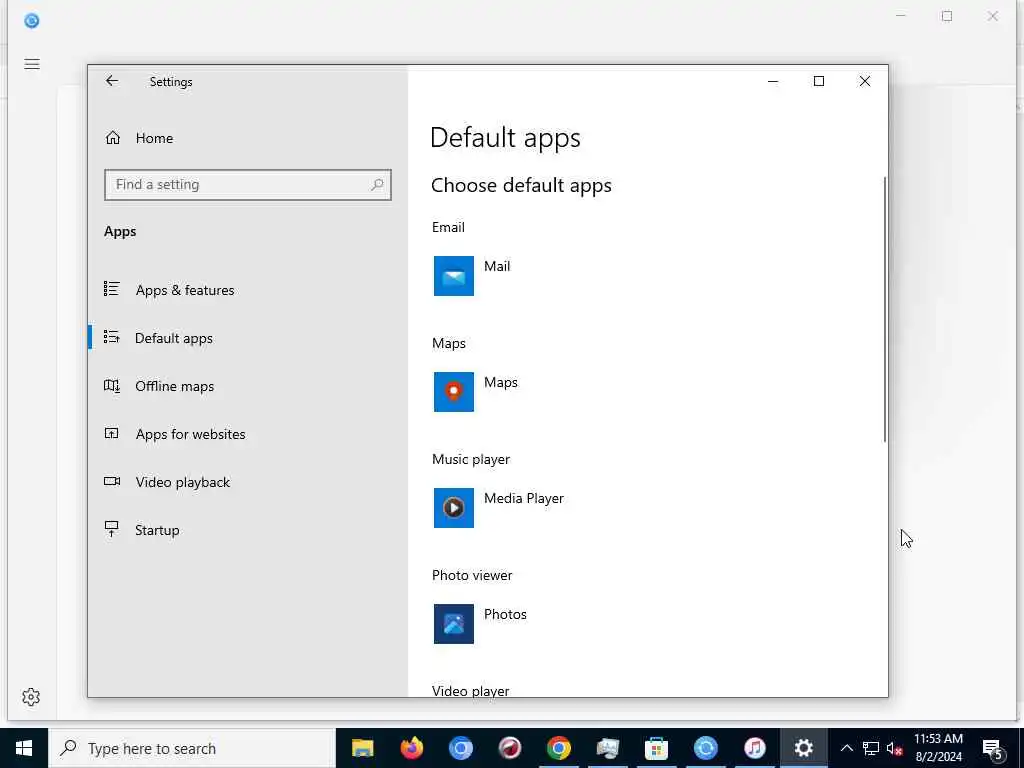Click the Settings window scrollbar
Screen dimensions: 1024x768
point(885,309)
